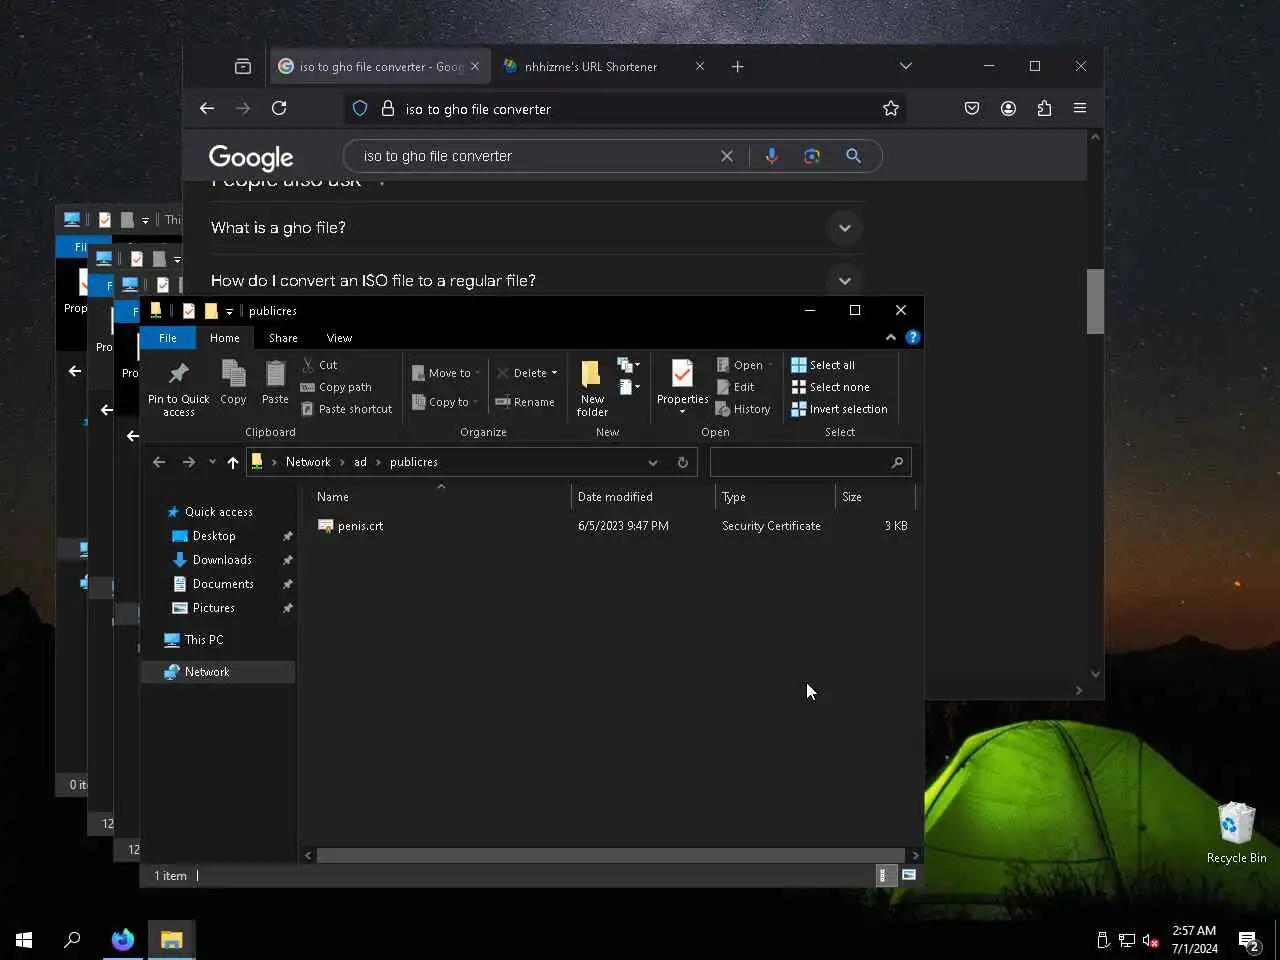Open Properties dropdown in ribbon
The height and width of the screenshot is (960, 1280).
point(683,412)
